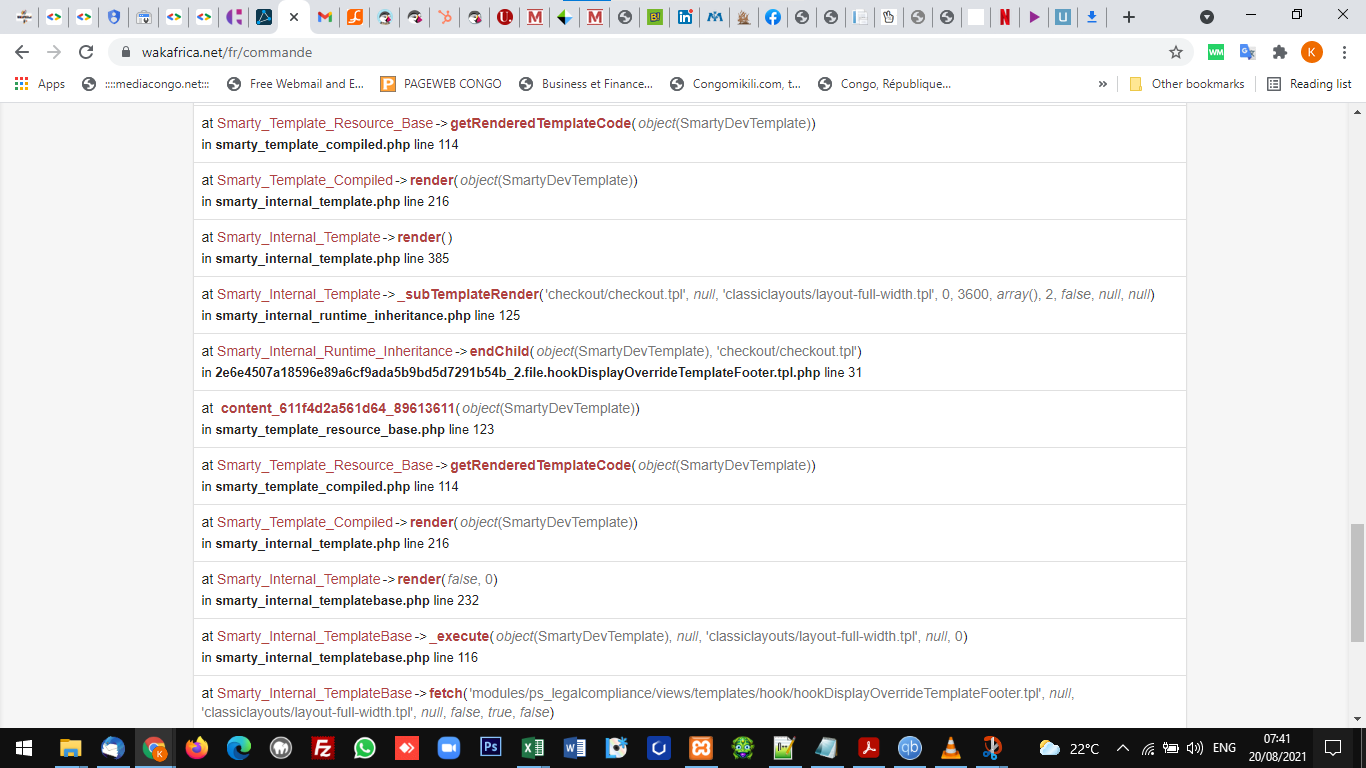Open a new browser tab
This screenshot has height=768, width=1366.
(1129, 17)
